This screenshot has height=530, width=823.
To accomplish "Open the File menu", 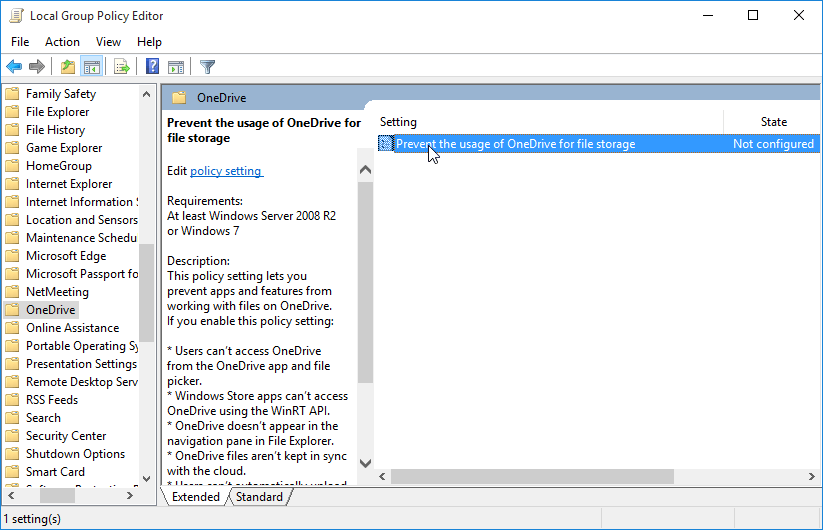I will click(20, 42).
